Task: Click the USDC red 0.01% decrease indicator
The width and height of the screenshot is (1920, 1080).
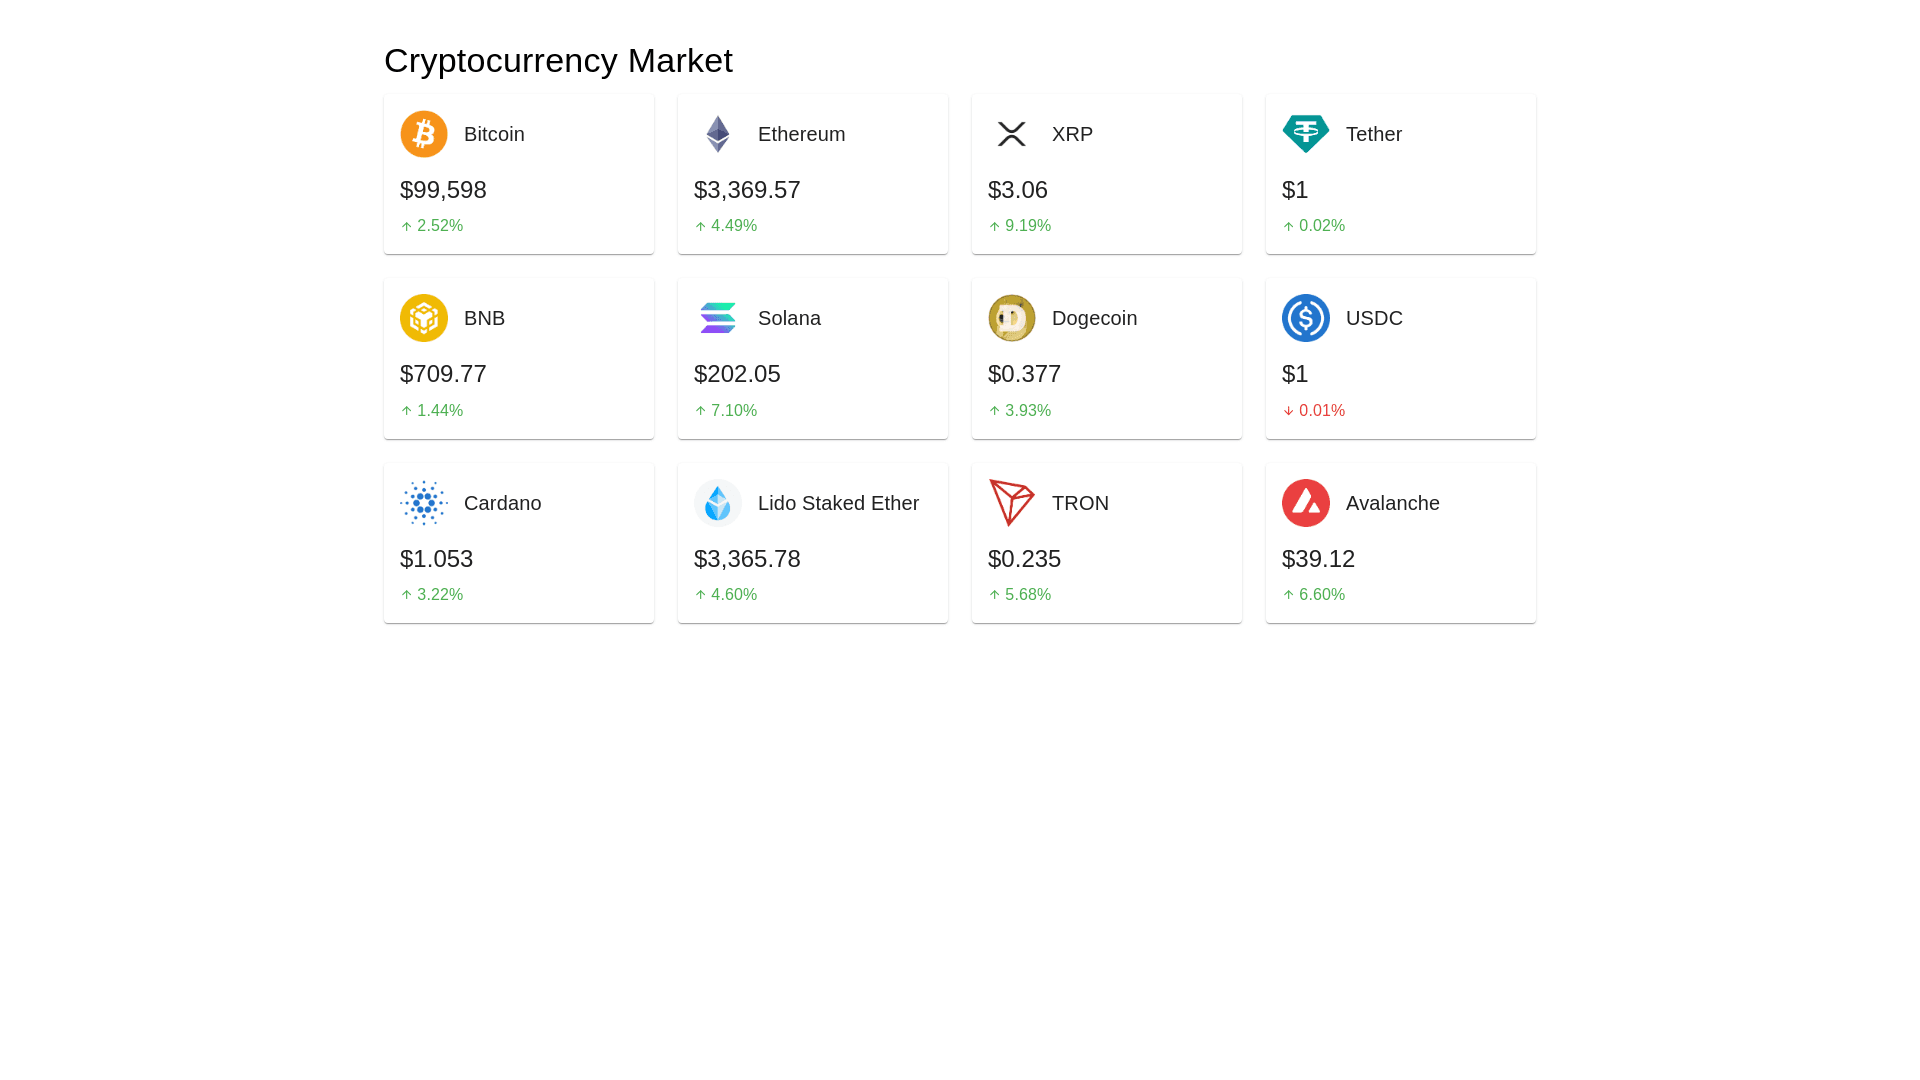Action: [1313, 411]
